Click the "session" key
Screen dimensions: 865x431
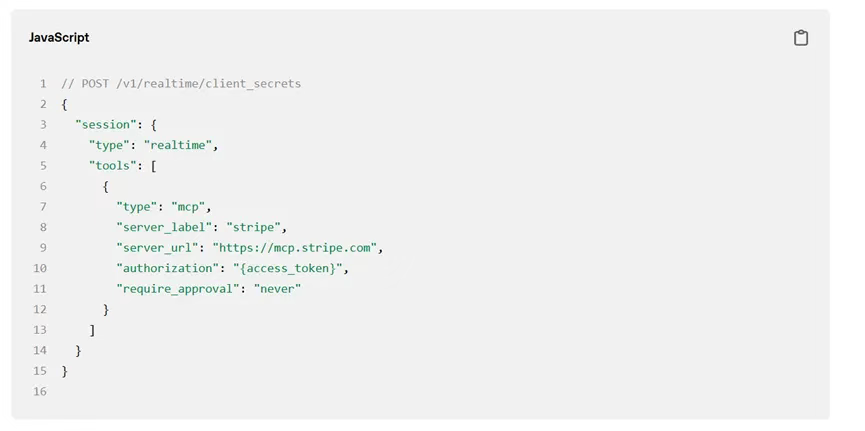[105, 125]
